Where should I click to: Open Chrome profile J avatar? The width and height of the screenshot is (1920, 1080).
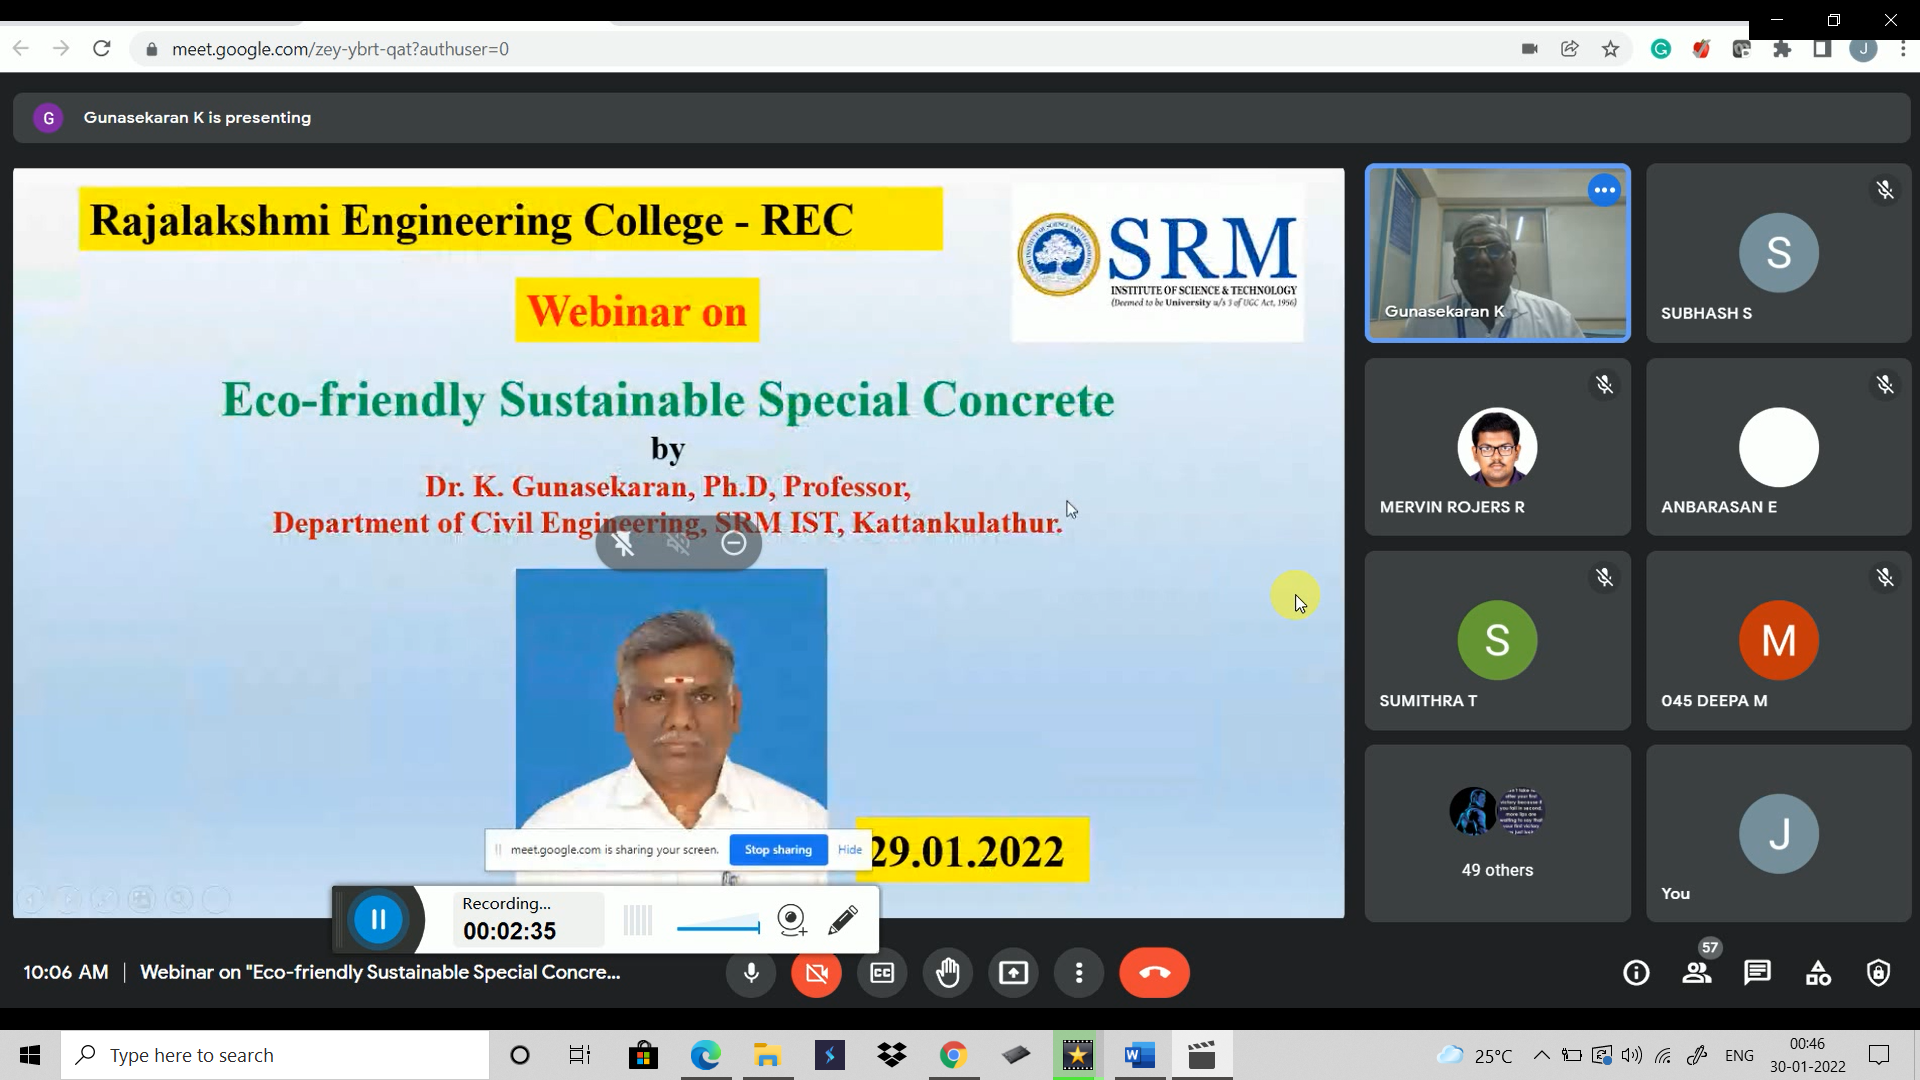point(1862,49)
